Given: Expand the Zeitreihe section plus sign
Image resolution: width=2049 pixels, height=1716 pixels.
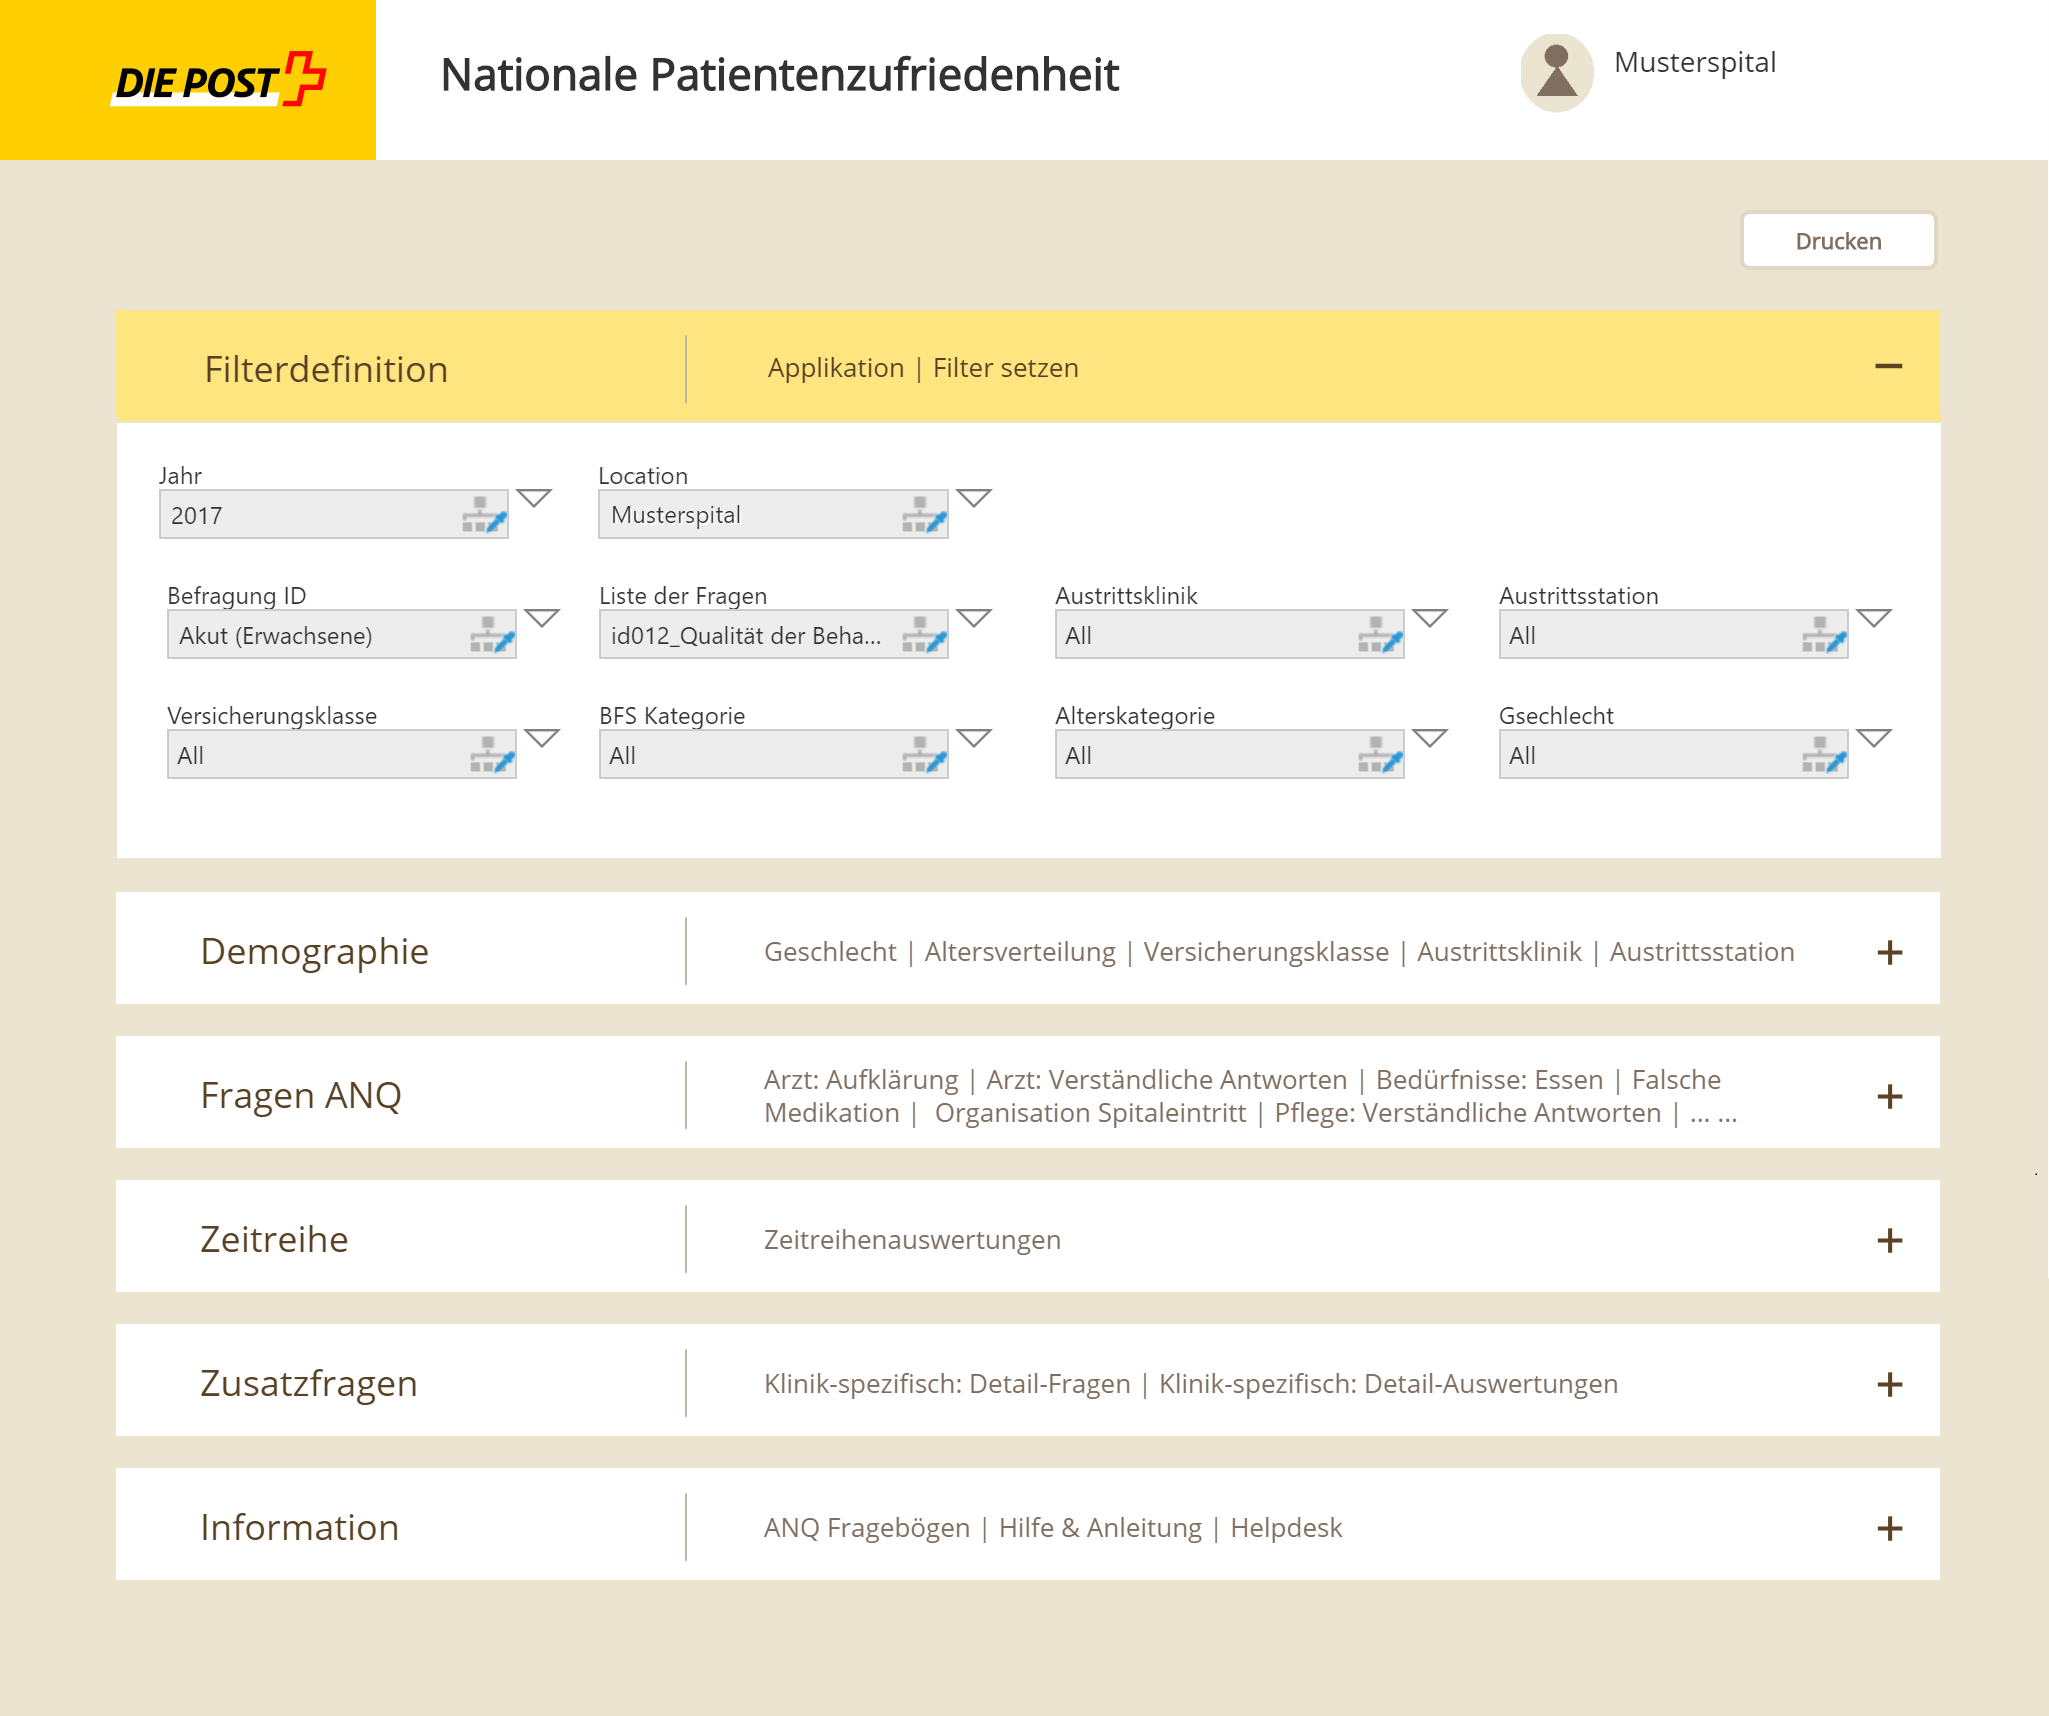Looking at the screenshot, I should click(1889, 1240).
